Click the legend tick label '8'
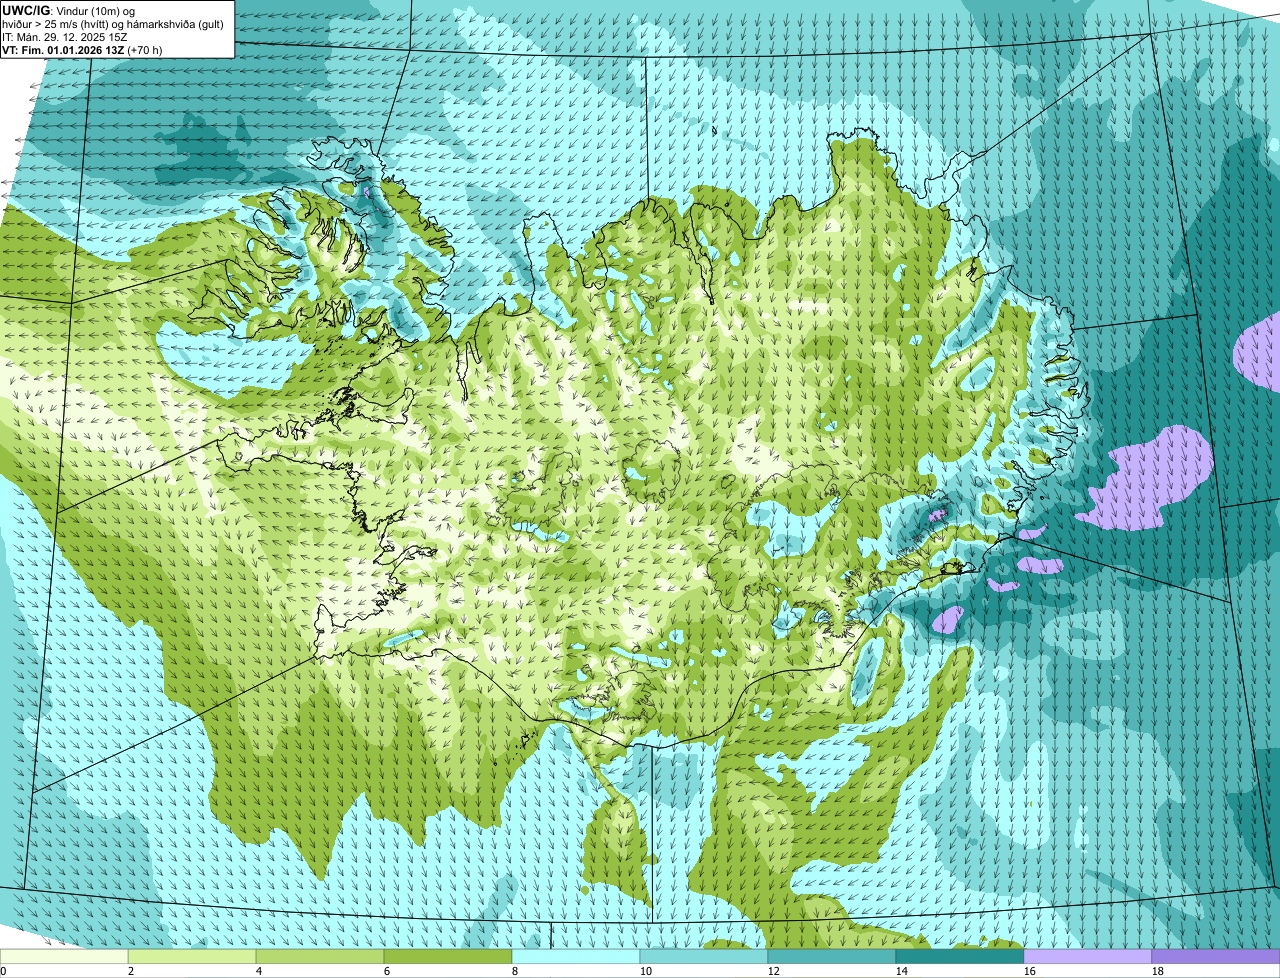 coord(515,971)
